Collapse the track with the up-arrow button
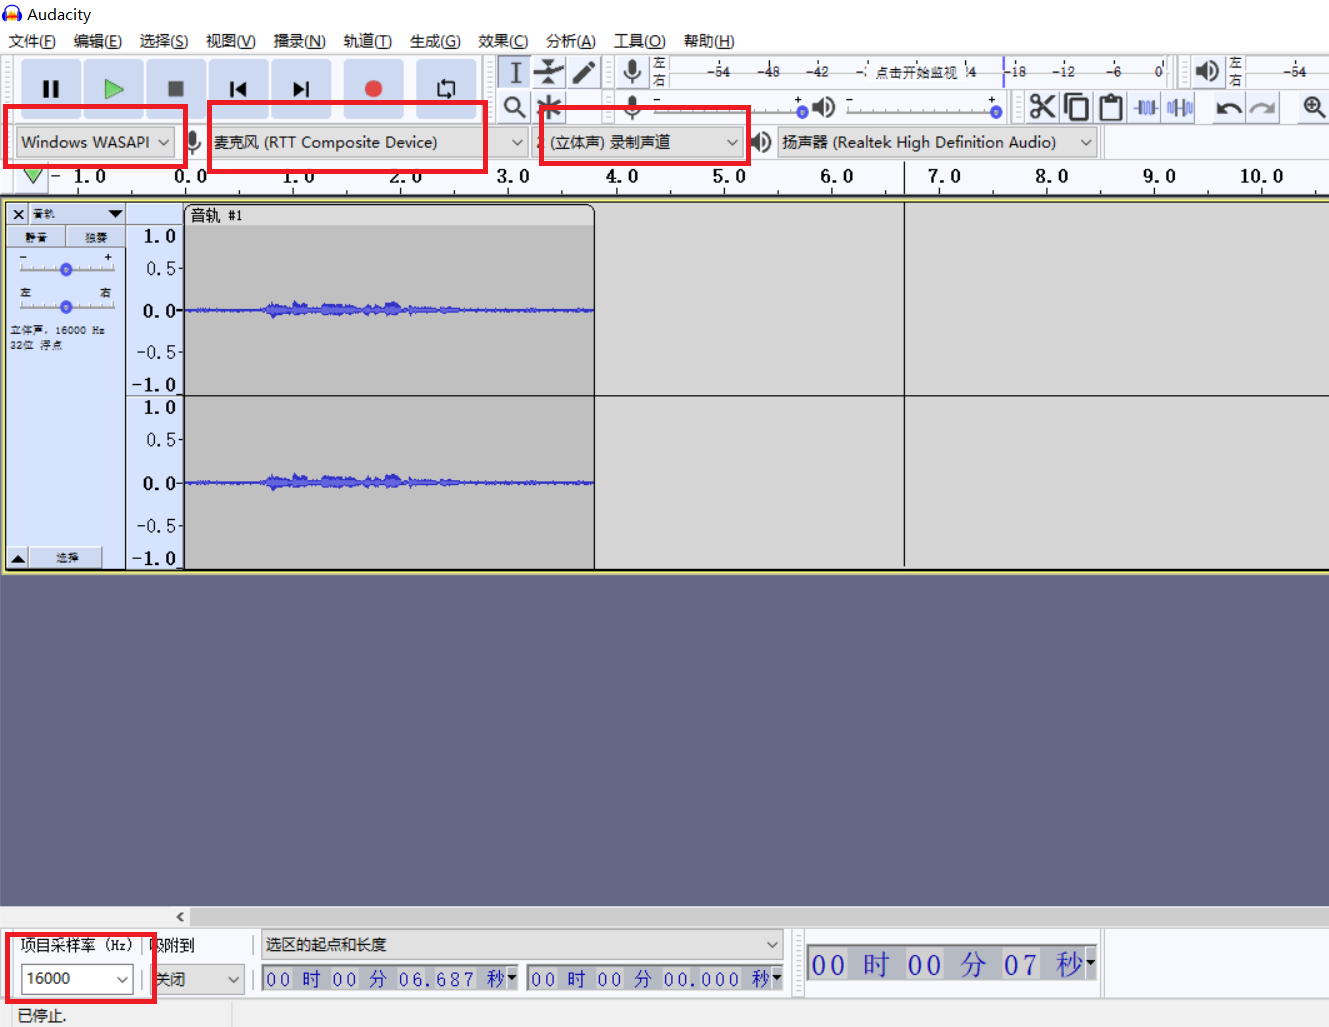The image size is (1329, 1027). click(18, 558)
